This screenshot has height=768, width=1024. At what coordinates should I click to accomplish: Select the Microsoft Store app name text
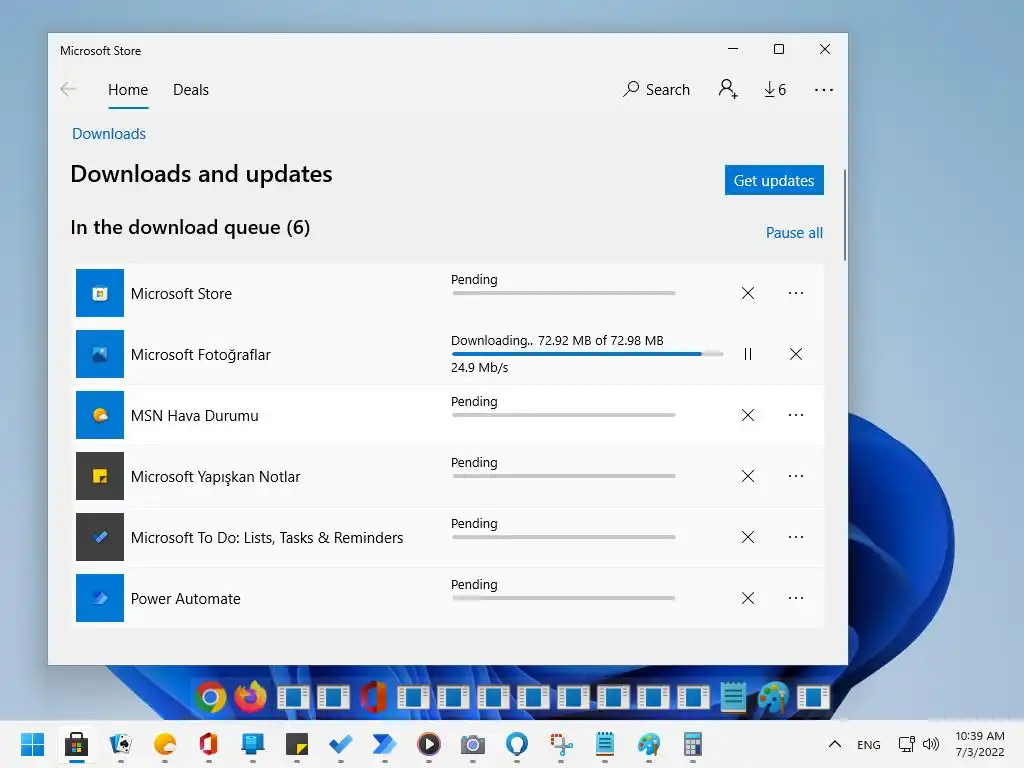[181, 294]
